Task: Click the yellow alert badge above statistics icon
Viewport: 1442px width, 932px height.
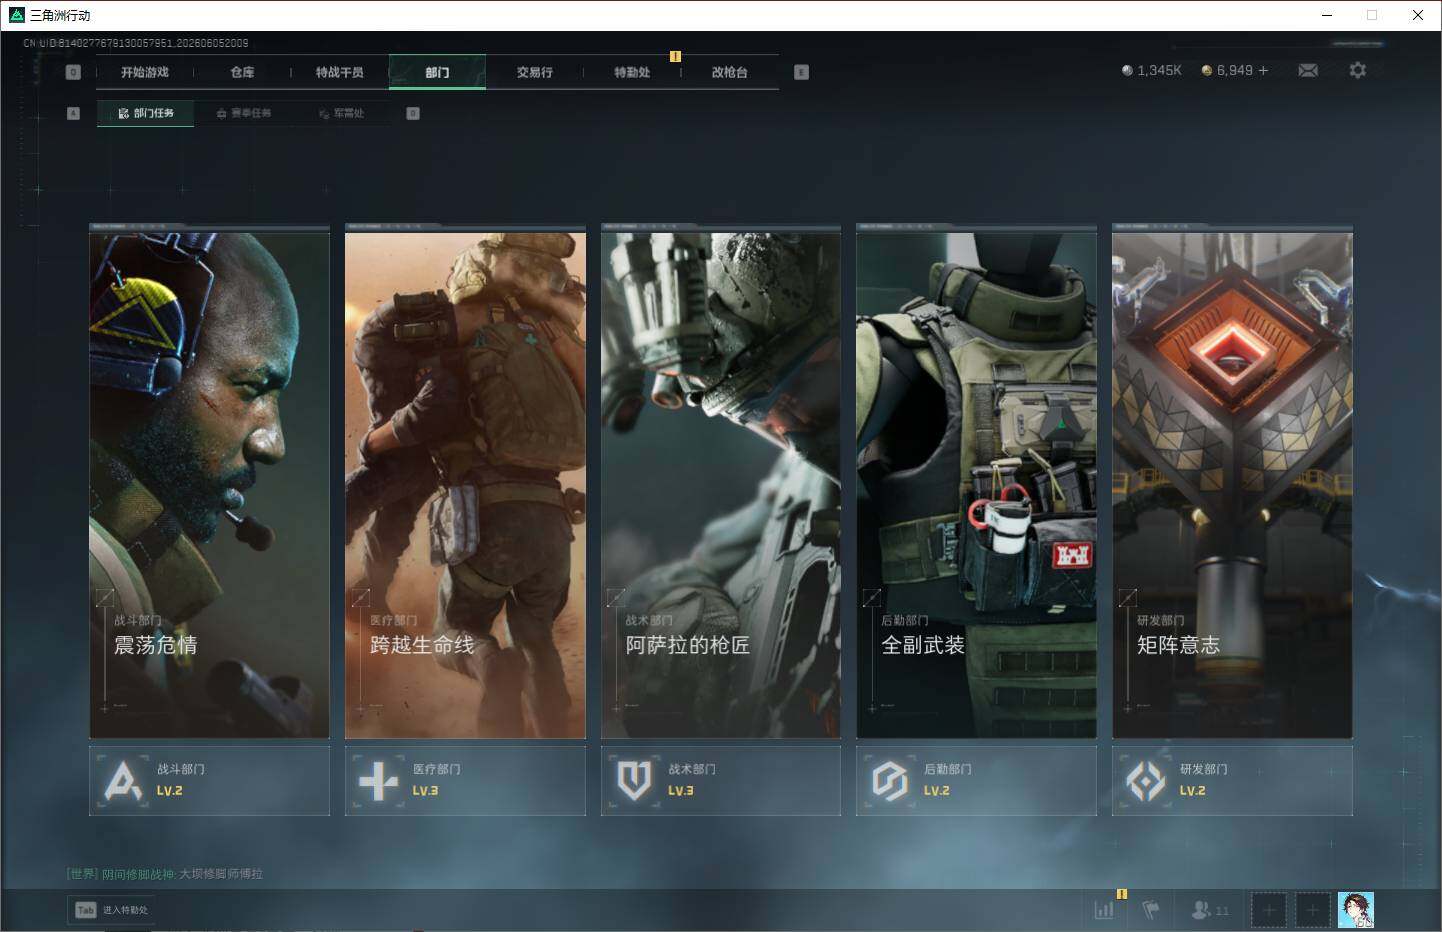Action: [1122, 894]
